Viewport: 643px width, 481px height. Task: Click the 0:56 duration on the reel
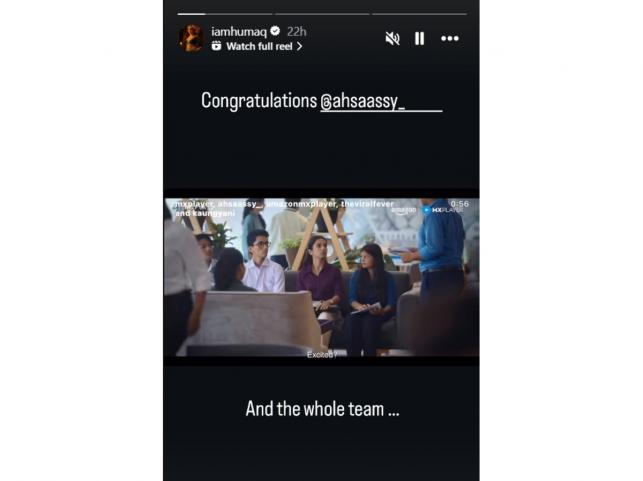click(x=459, y=203)
